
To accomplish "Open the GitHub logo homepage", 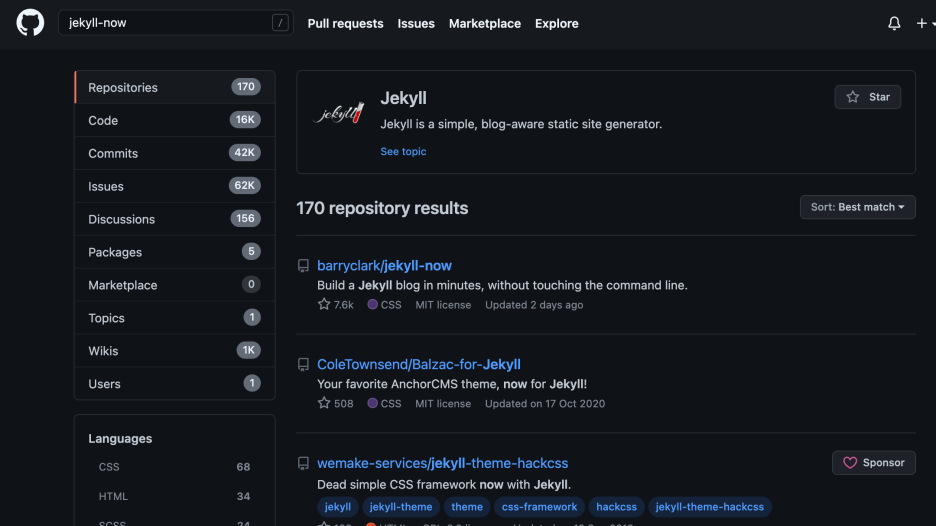I will 30,23.
